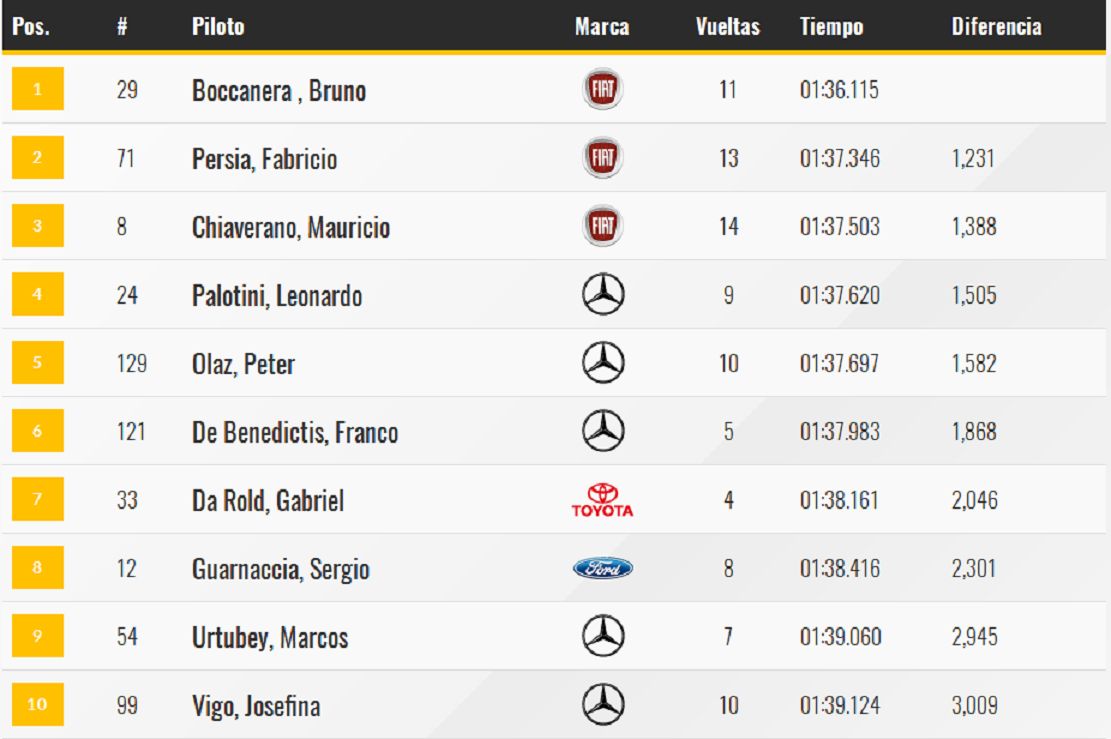1111x739 pixels.
Task: Click the Marca column header
Action: point(602,26)
